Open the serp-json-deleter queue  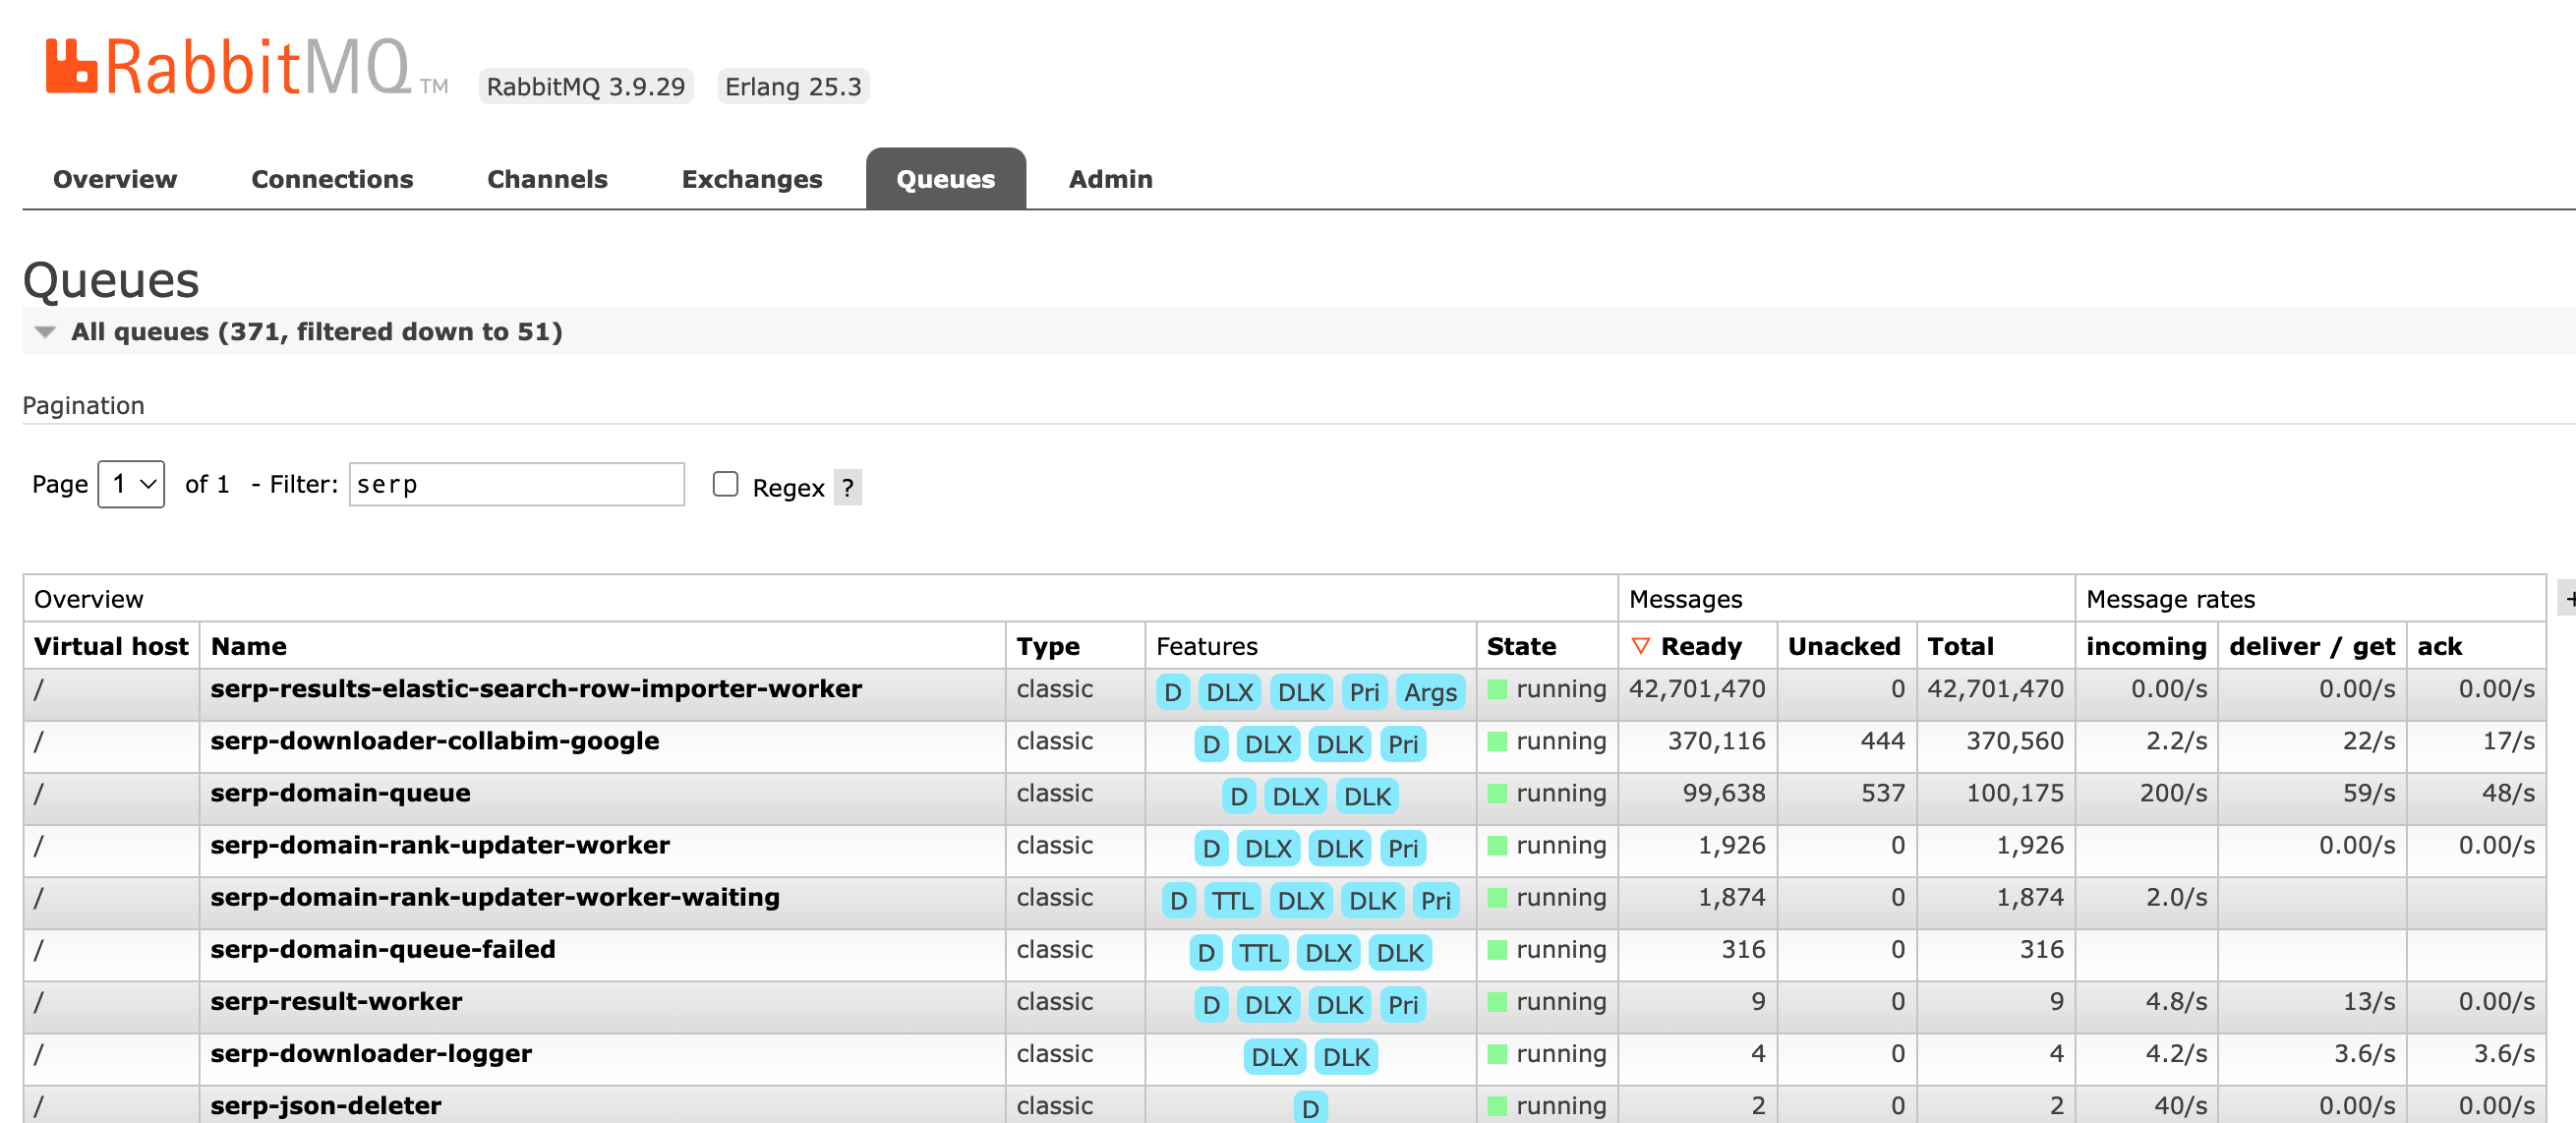coord(326,1105)
